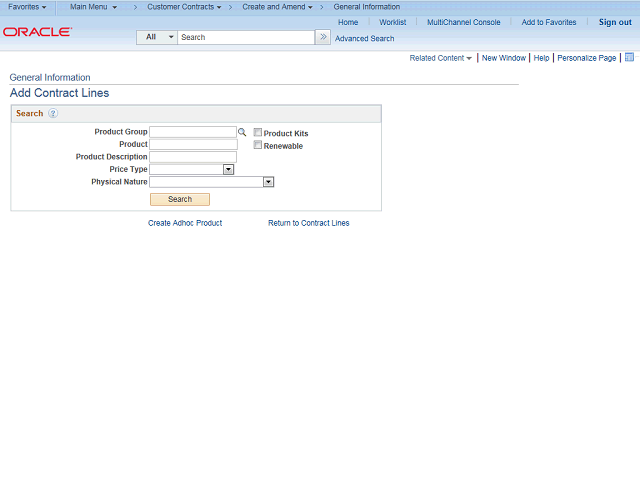Open Create and Amend breadcrumb menu
This screenshot has height=480, width=640.
coord(277,7)
